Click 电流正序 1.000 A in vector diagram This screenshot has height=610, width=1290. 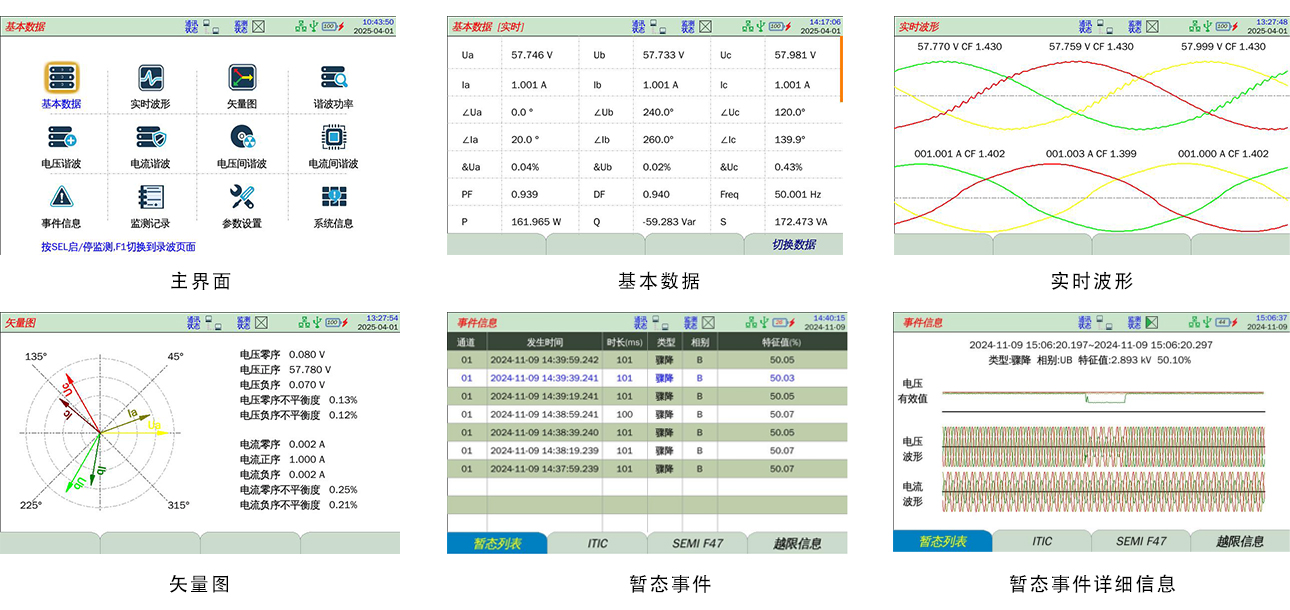point(283,459)
